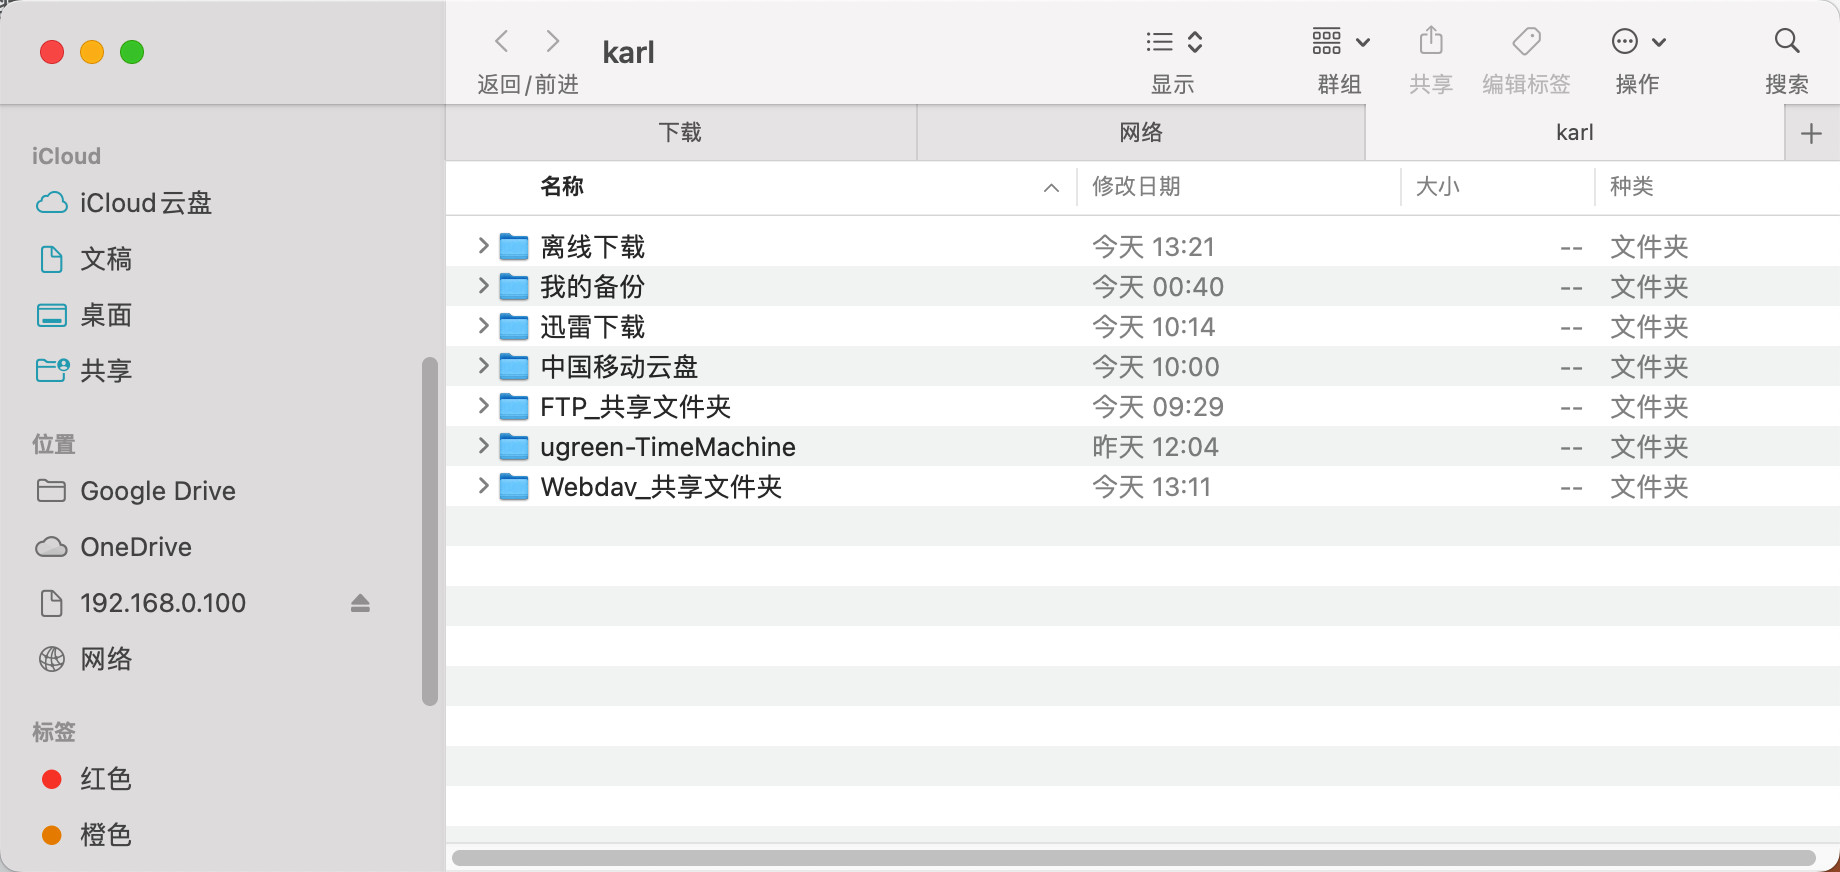
Task: Switch to the 网络 tab
Action: (x=1141, y=133)
